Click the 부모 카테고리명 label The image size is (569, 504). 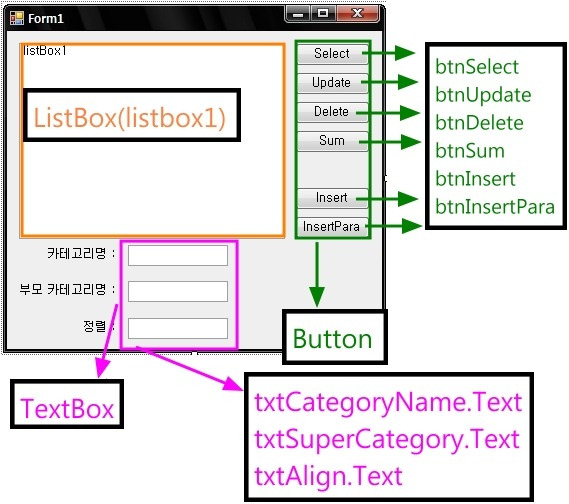coord(68,290)
